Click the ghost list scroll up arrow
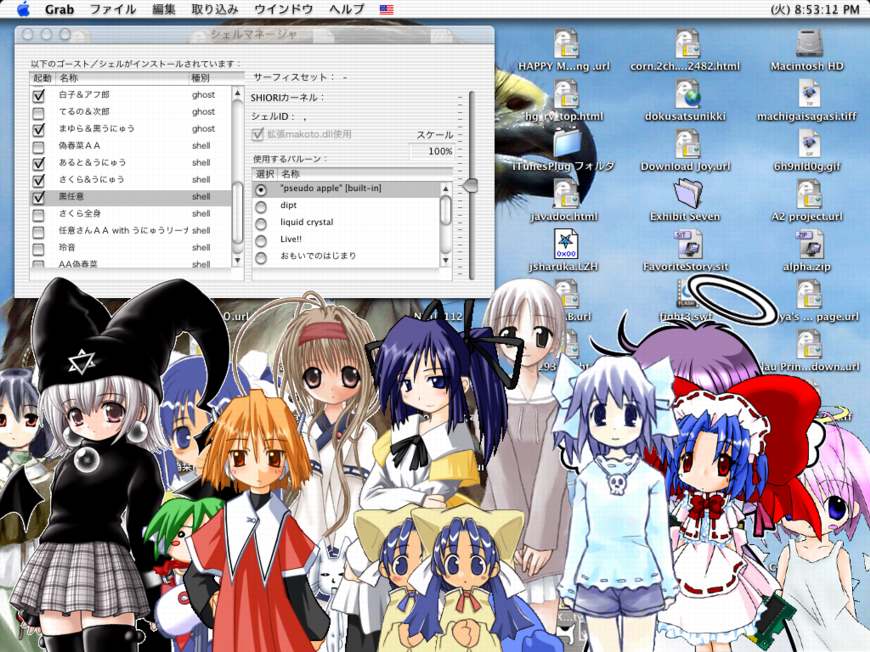The image size is (870, 652). [237, 93]
